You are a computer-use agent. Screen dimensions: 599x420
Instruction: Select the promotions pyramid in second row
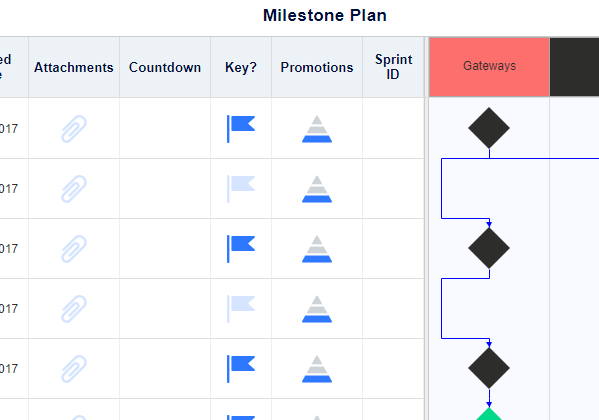pos(317,189)
